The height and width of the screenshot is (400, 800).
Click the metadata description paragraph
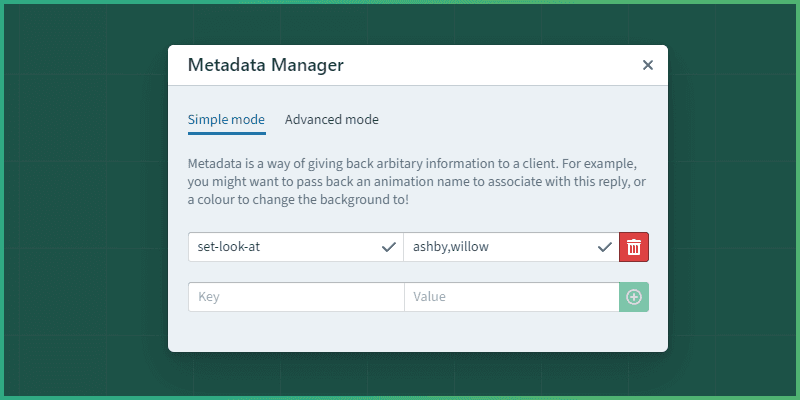click(410, 181)
